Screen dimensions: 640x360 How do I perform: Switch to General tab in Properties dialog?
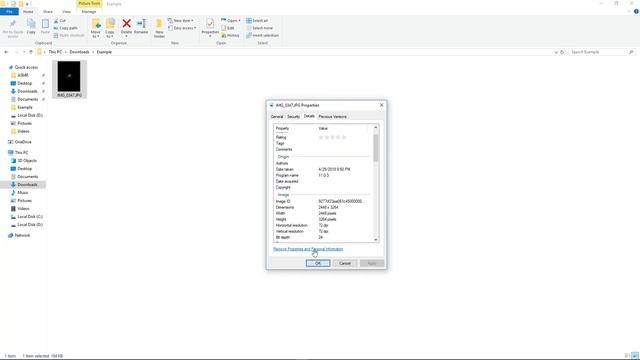tap(277, 117)
